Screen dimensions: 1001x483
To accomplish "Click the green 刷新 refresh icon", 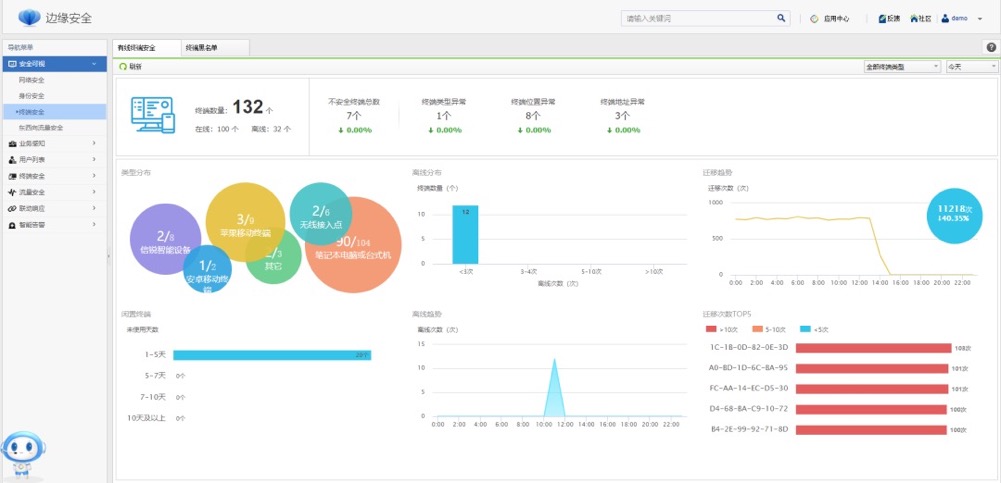I will tap(123, 66).
